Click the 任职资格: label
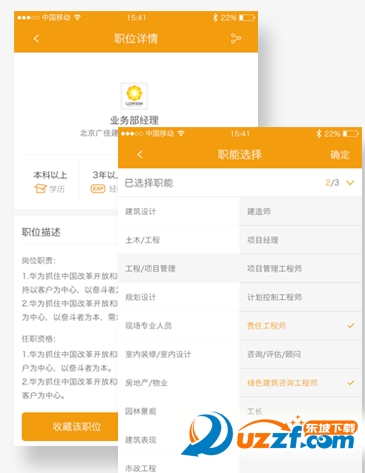Image resolution: width=365 pixels, height=473 pixels. click(39, 339)
